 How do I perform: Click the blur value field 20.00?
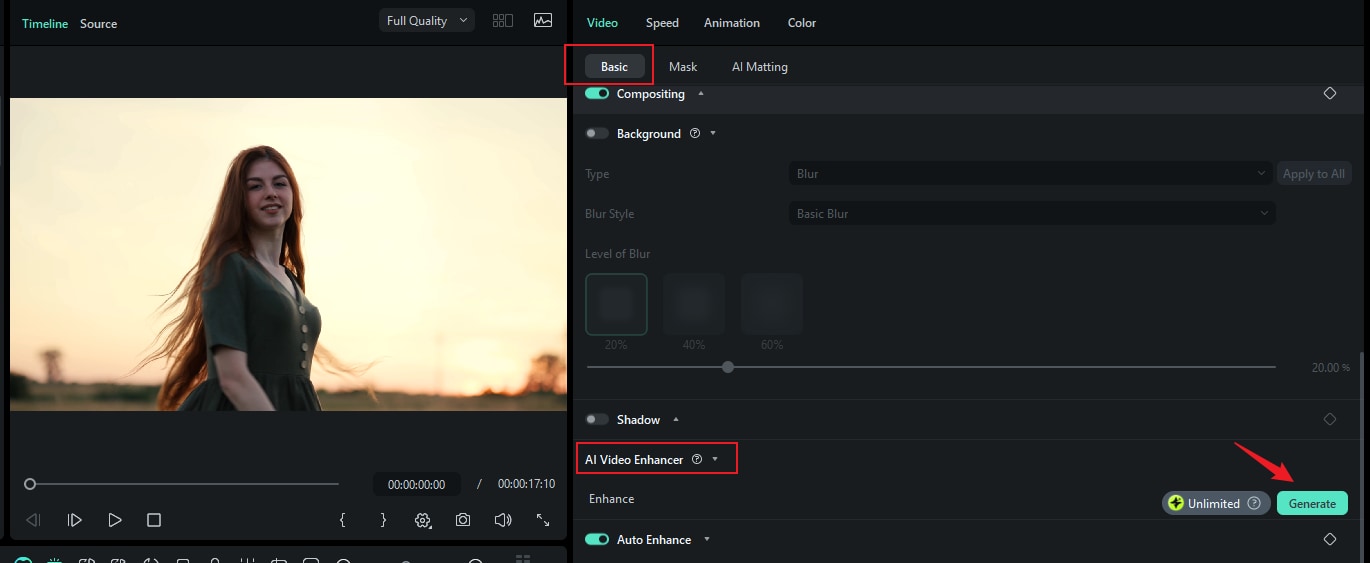tap(1331, 368)
